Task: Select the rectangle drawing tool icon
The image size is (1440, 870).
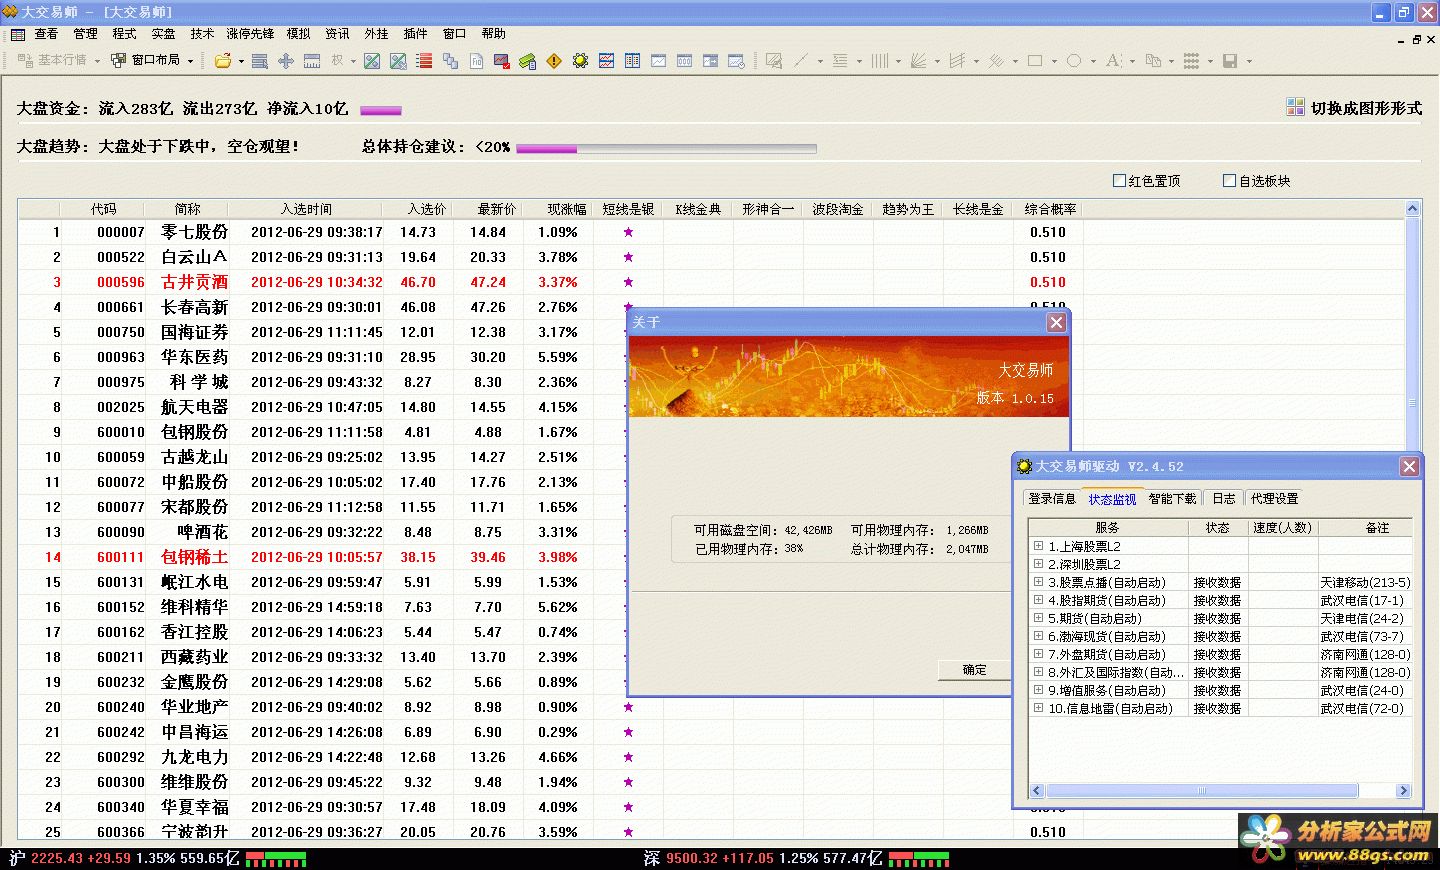Action: [x=1035, y=61]
